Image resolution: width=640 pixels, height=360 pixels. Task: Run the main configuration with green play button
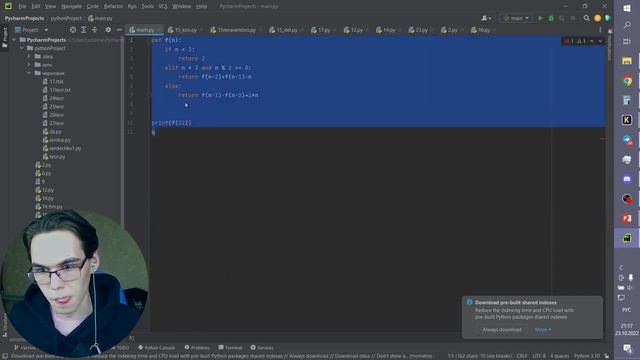click(x=540, y=18)
